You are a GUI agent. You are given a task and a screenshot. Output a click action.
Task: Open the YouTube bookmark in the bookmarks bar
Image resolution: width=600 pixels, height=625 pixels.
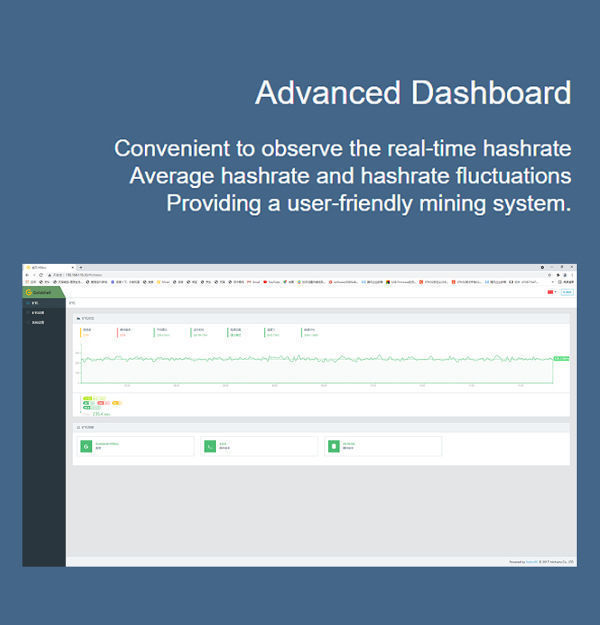[x=273, y=283]
